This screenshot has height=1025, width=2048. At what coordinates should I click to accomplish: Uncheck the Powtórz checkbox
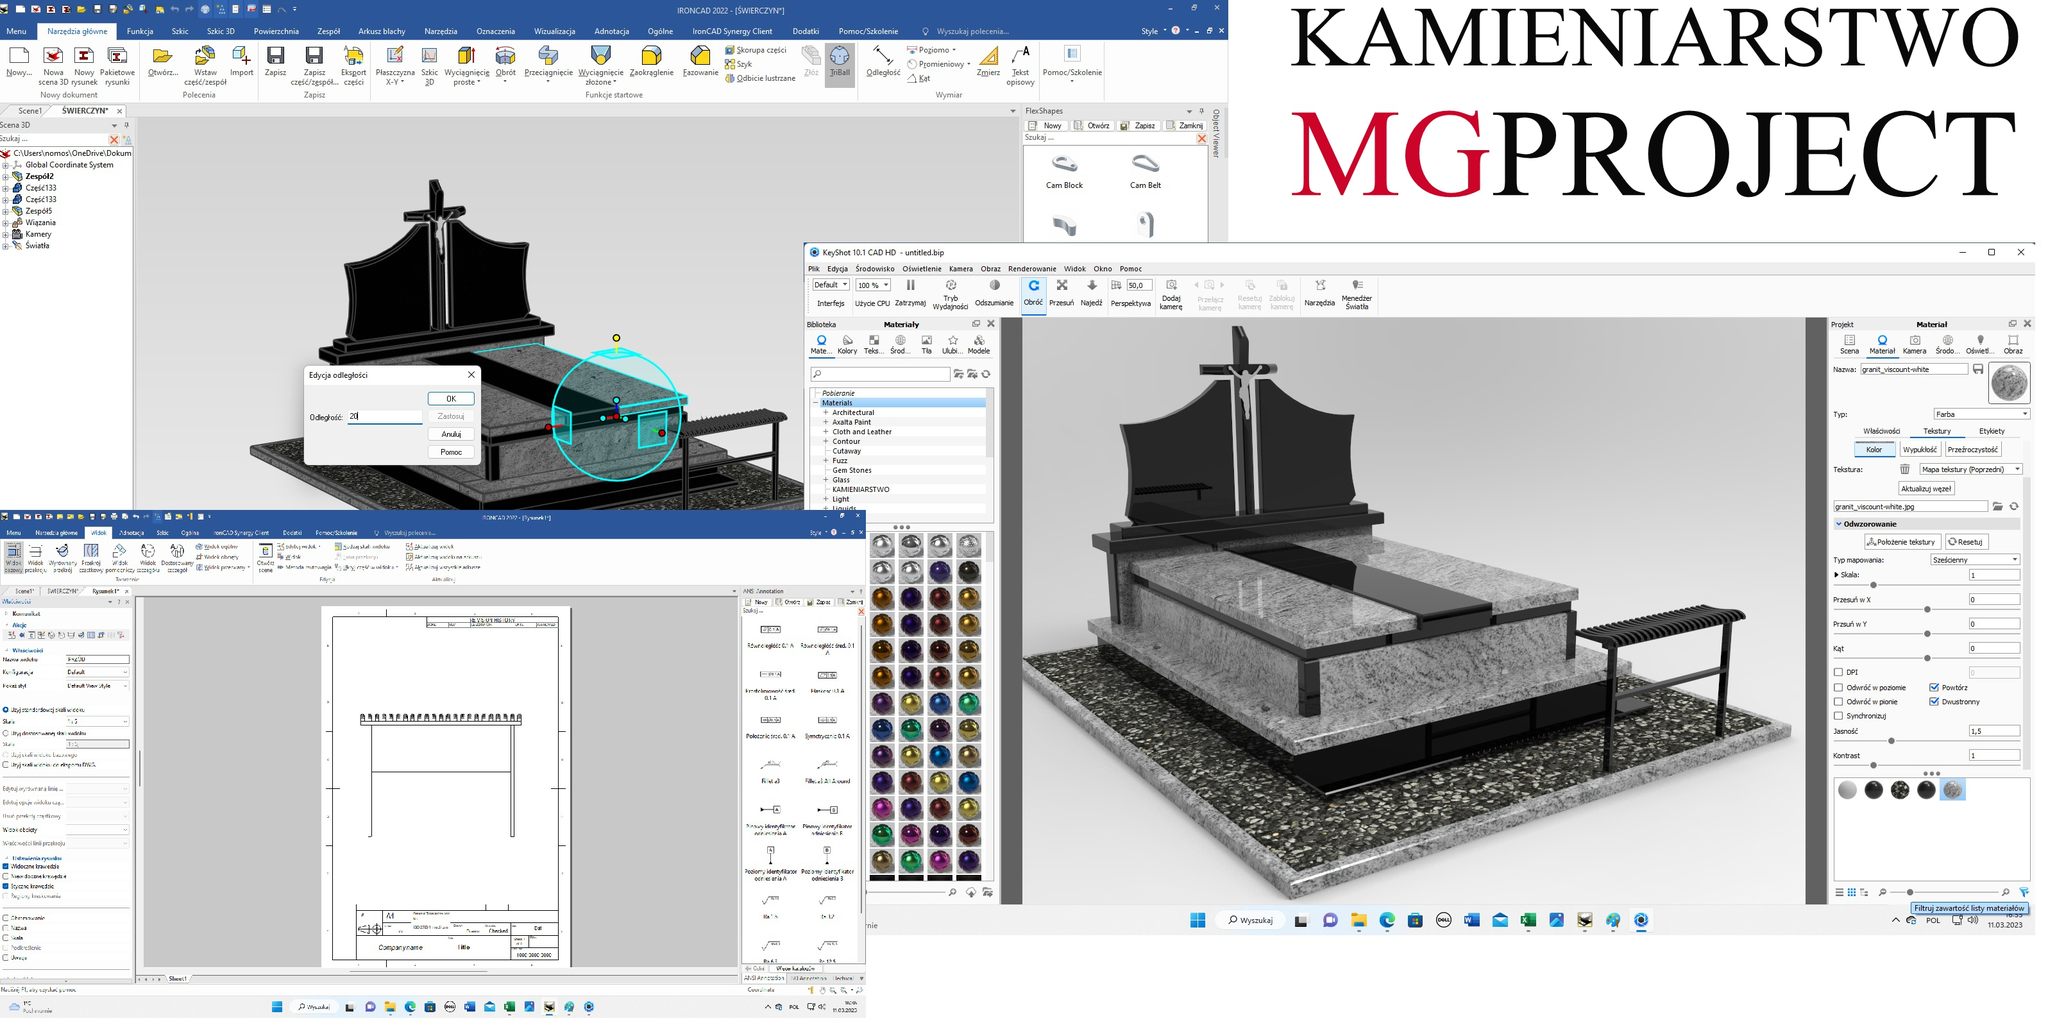(x=1934, y=687)
